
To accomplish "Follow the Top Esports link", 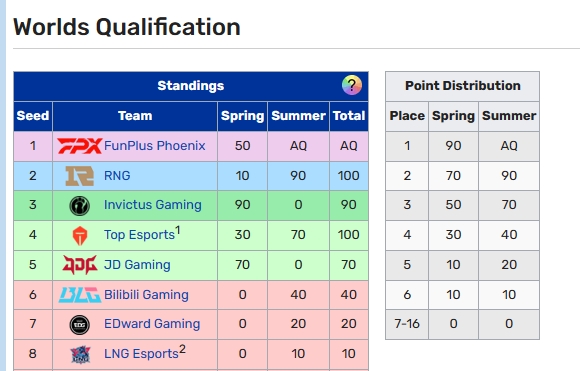I will click(x=139, y=235).
